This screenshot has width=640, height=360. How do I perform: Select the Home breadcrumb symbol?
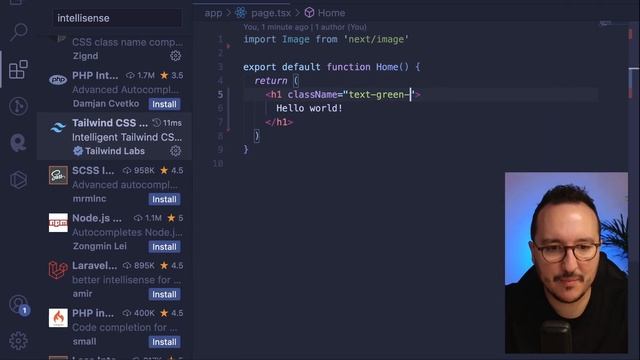pyautogui.click(x=331, y=13)
